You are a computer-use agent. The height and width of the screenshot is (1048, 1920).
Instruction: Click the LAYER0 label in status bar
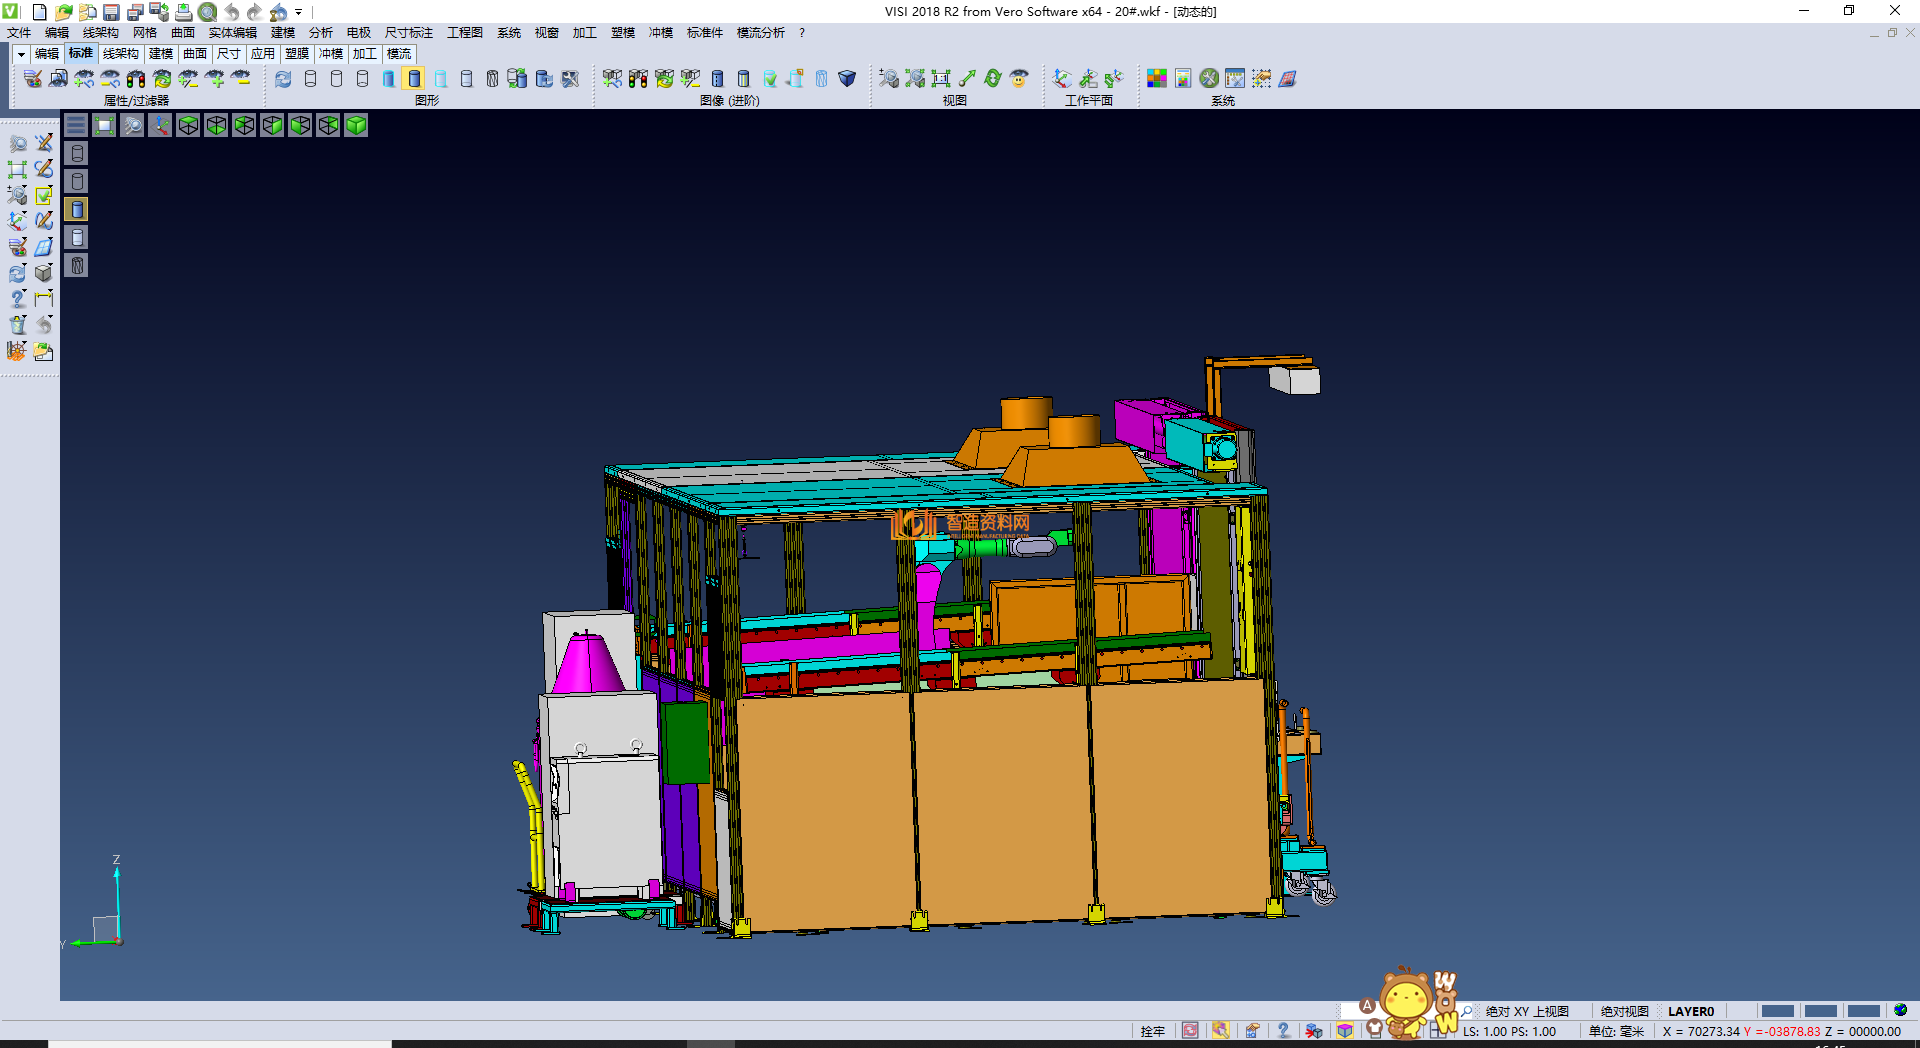coord(1690,1011)
